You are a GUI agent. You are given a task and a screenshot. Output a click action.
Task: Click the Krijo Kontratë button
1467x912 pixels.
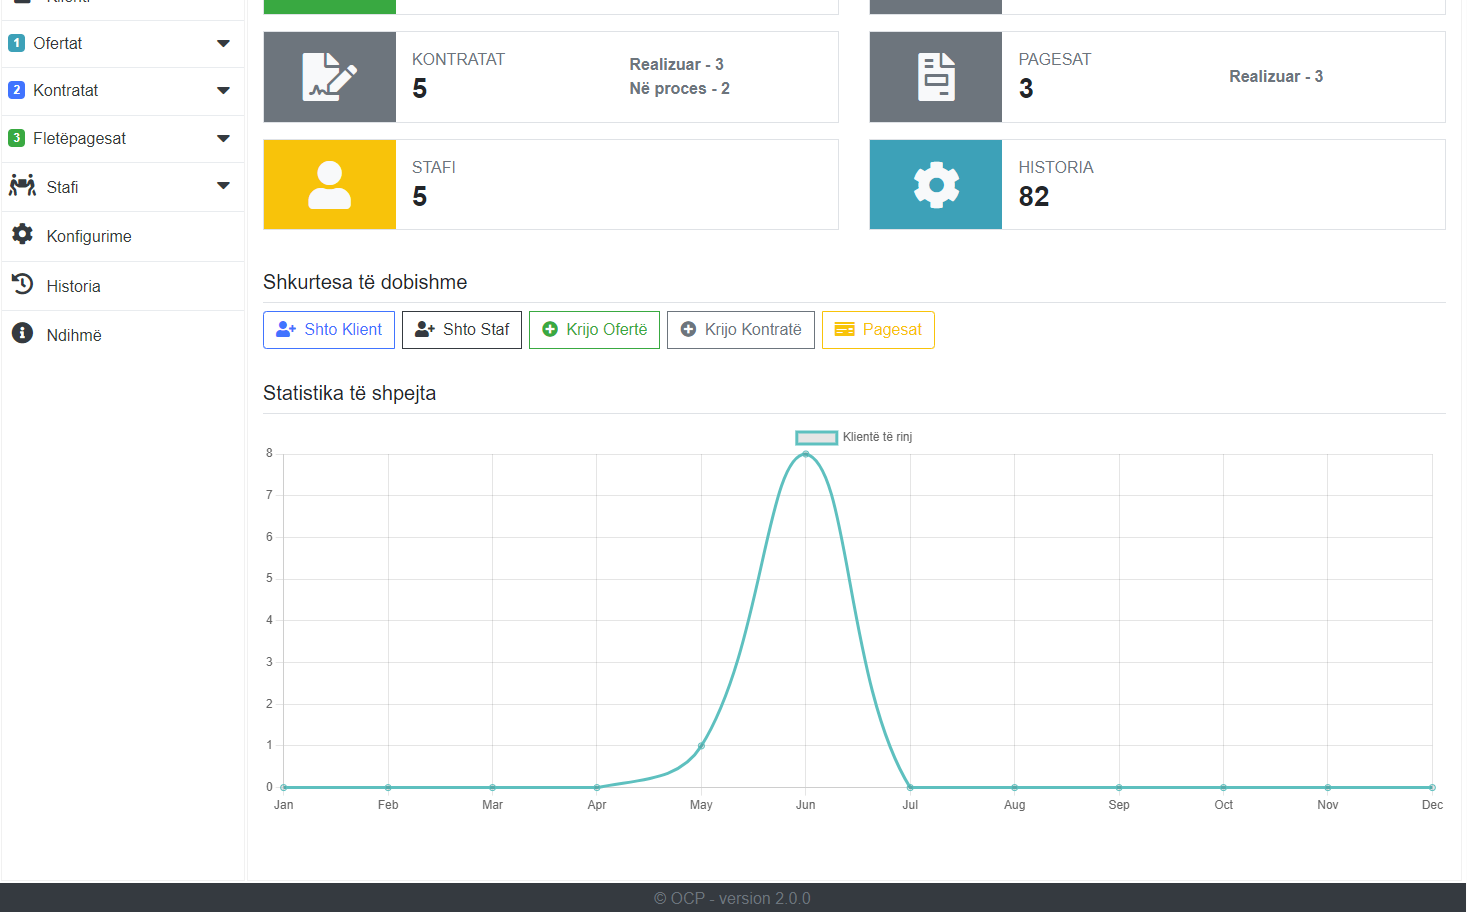point(741,330)
